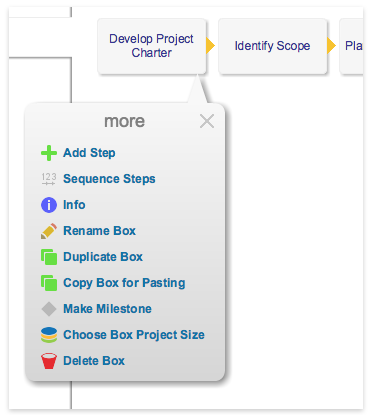Image resolution: width=374 pixels, height=415 pixels.
Task: Click the green plus Add Step icon
Action: pyautogui.click(x=49, y=153)
